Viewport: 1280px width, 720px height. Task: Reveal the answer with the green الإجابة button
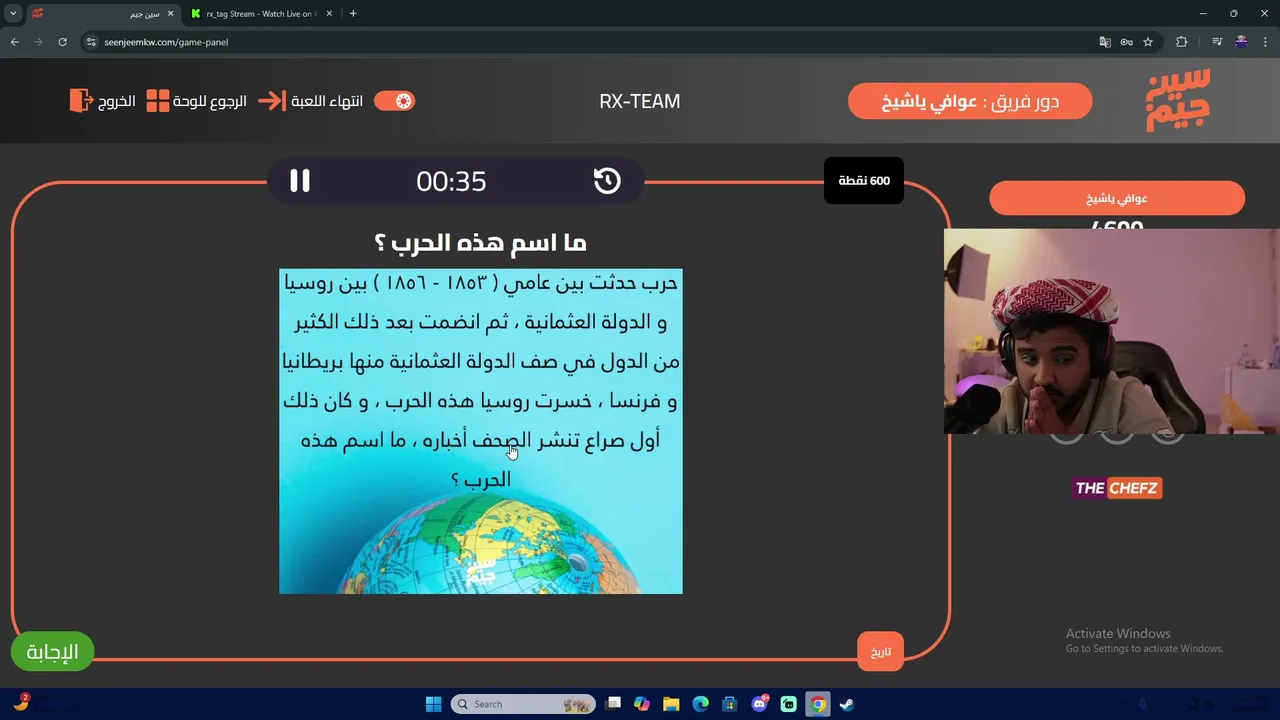click(x=52, y=652)
